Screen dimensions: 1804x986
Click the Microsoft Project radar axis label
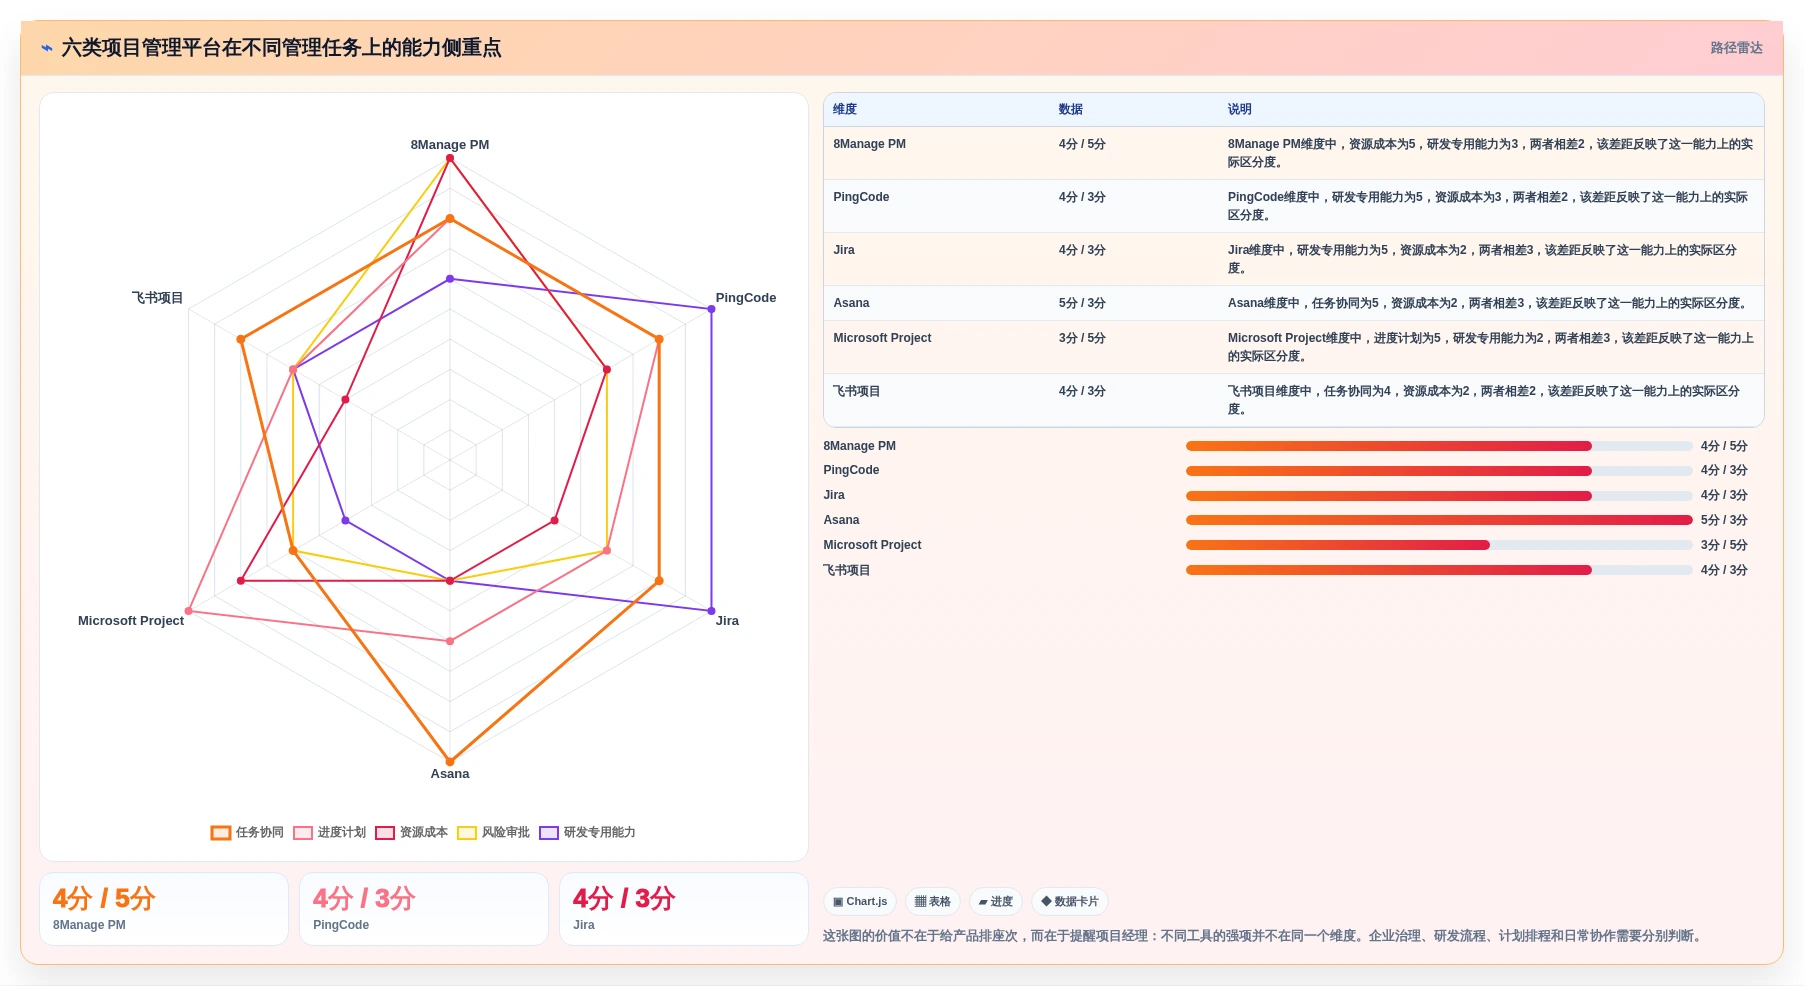(x=131, y=620)
